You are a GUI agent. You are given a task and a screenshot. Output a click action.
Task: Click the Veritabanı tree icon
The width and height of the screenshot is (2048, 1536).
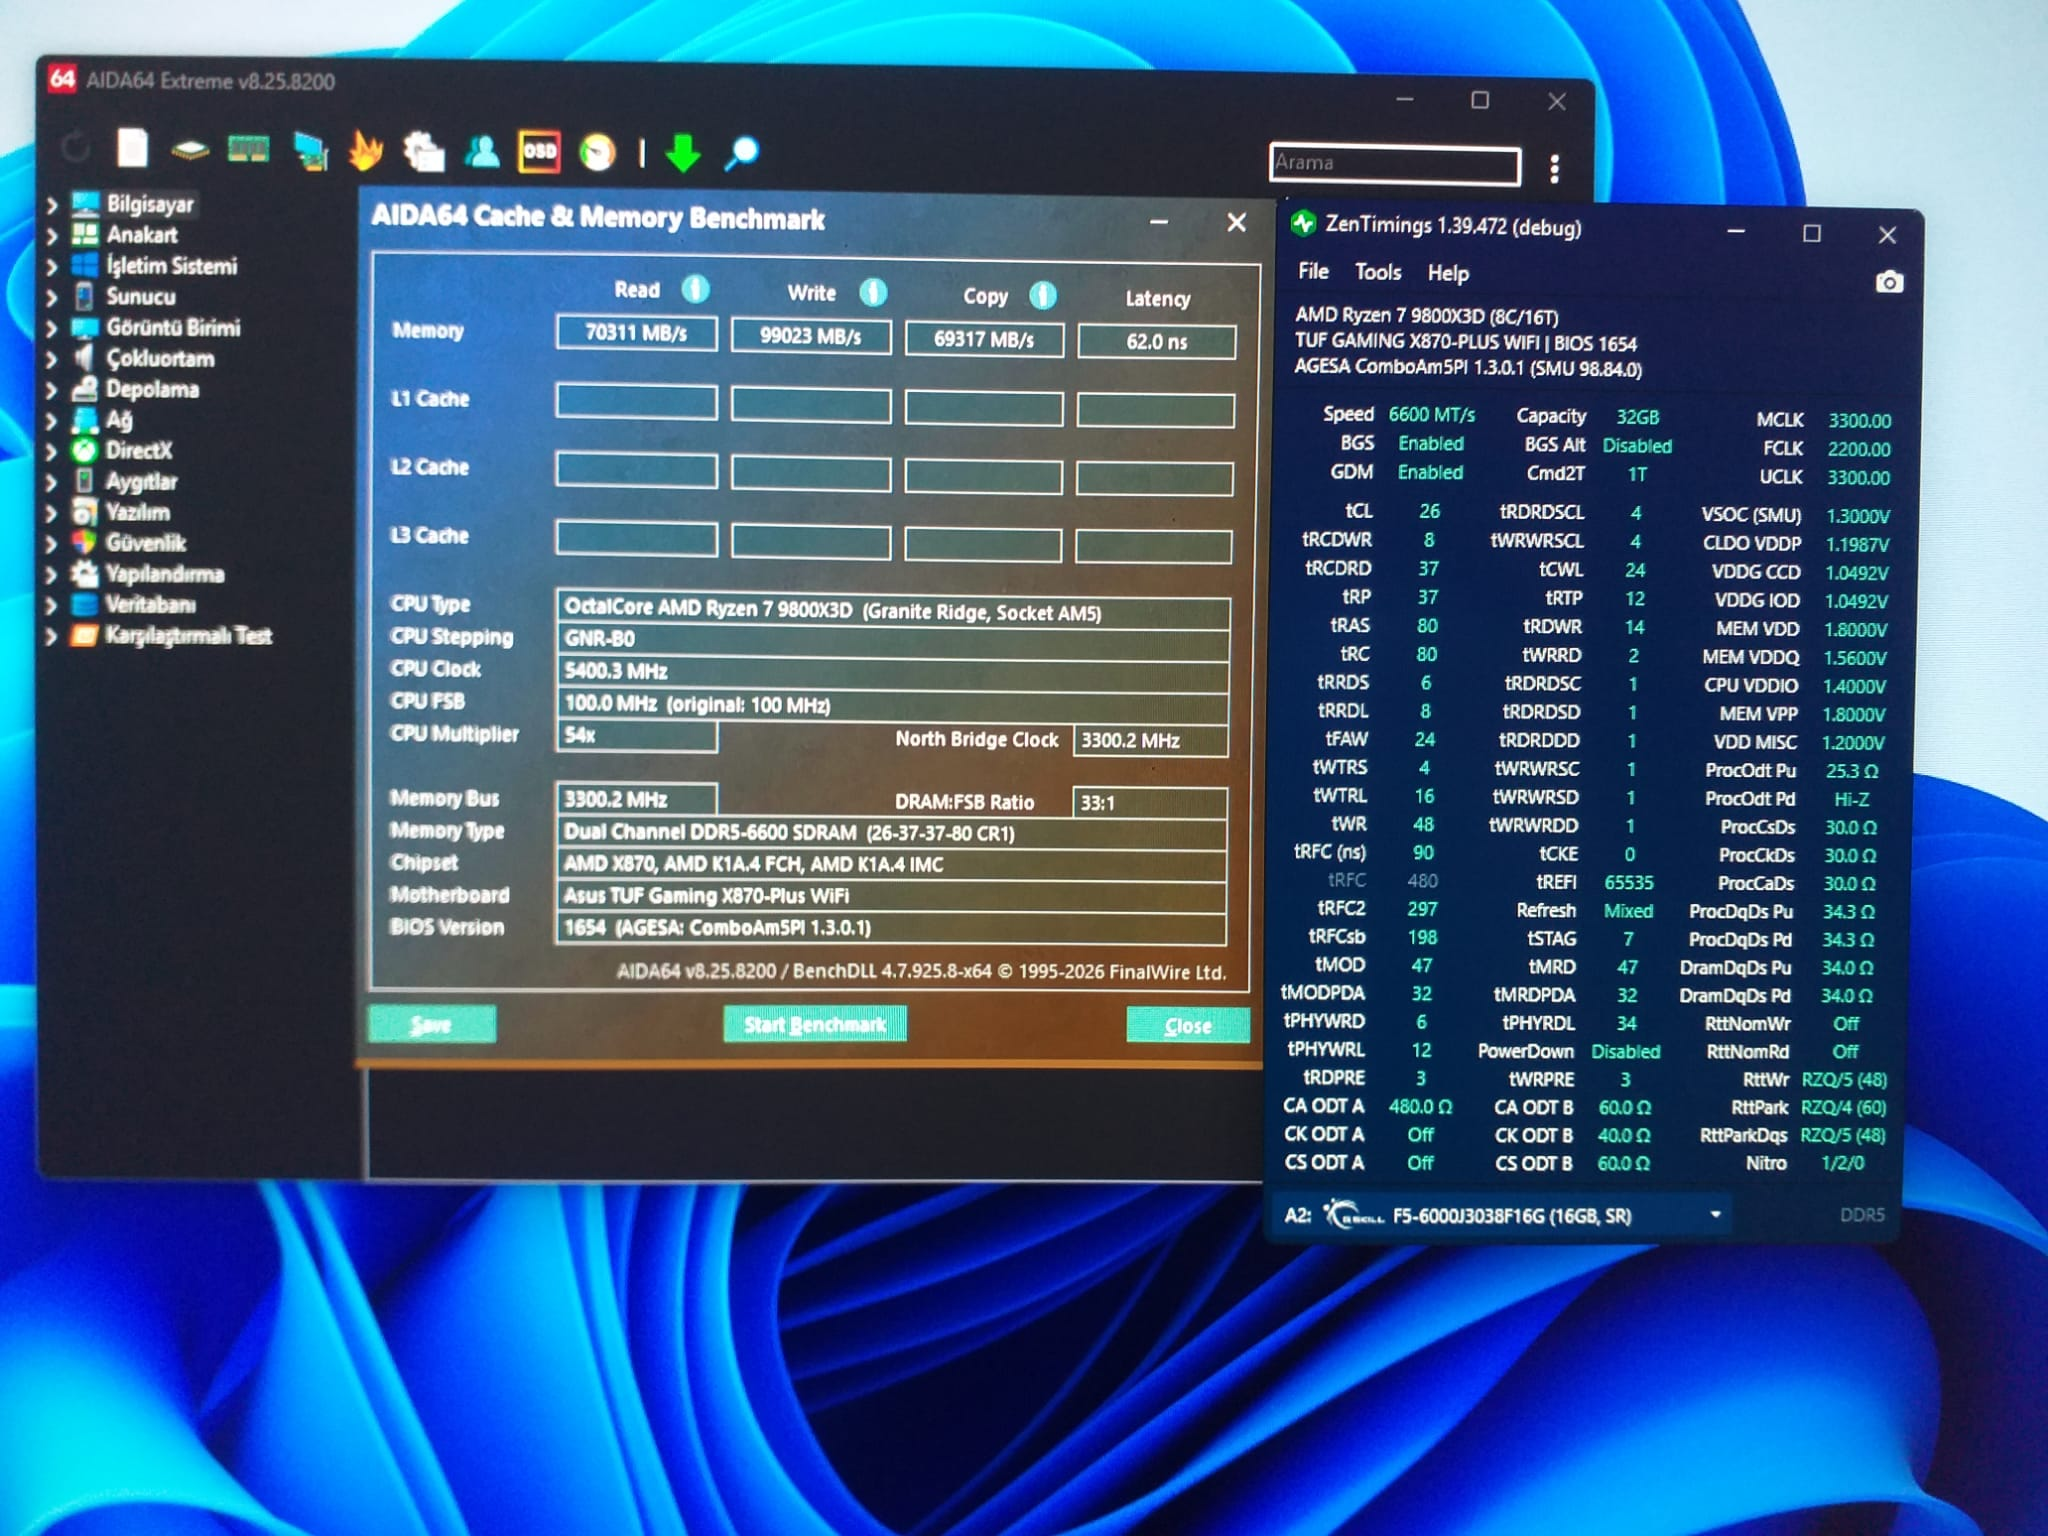[x=84, y=604]
